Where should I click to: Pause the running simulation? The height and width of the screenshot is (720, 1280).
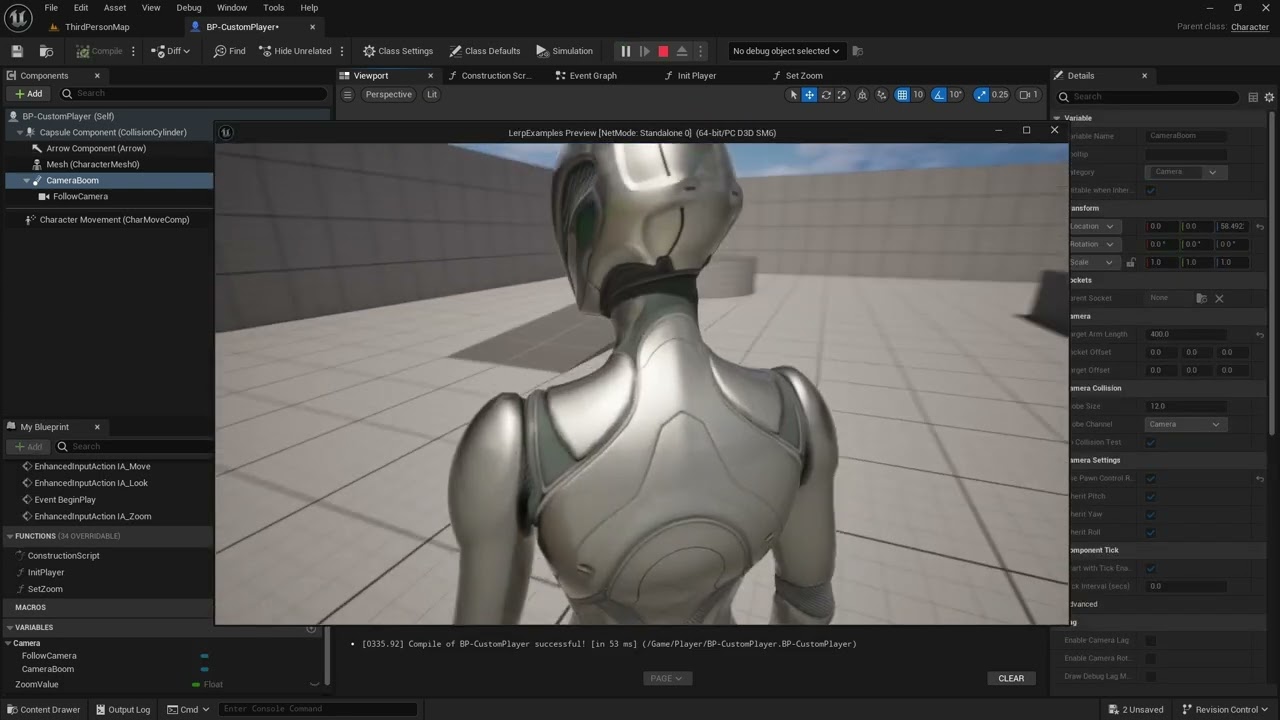(626, 51)
